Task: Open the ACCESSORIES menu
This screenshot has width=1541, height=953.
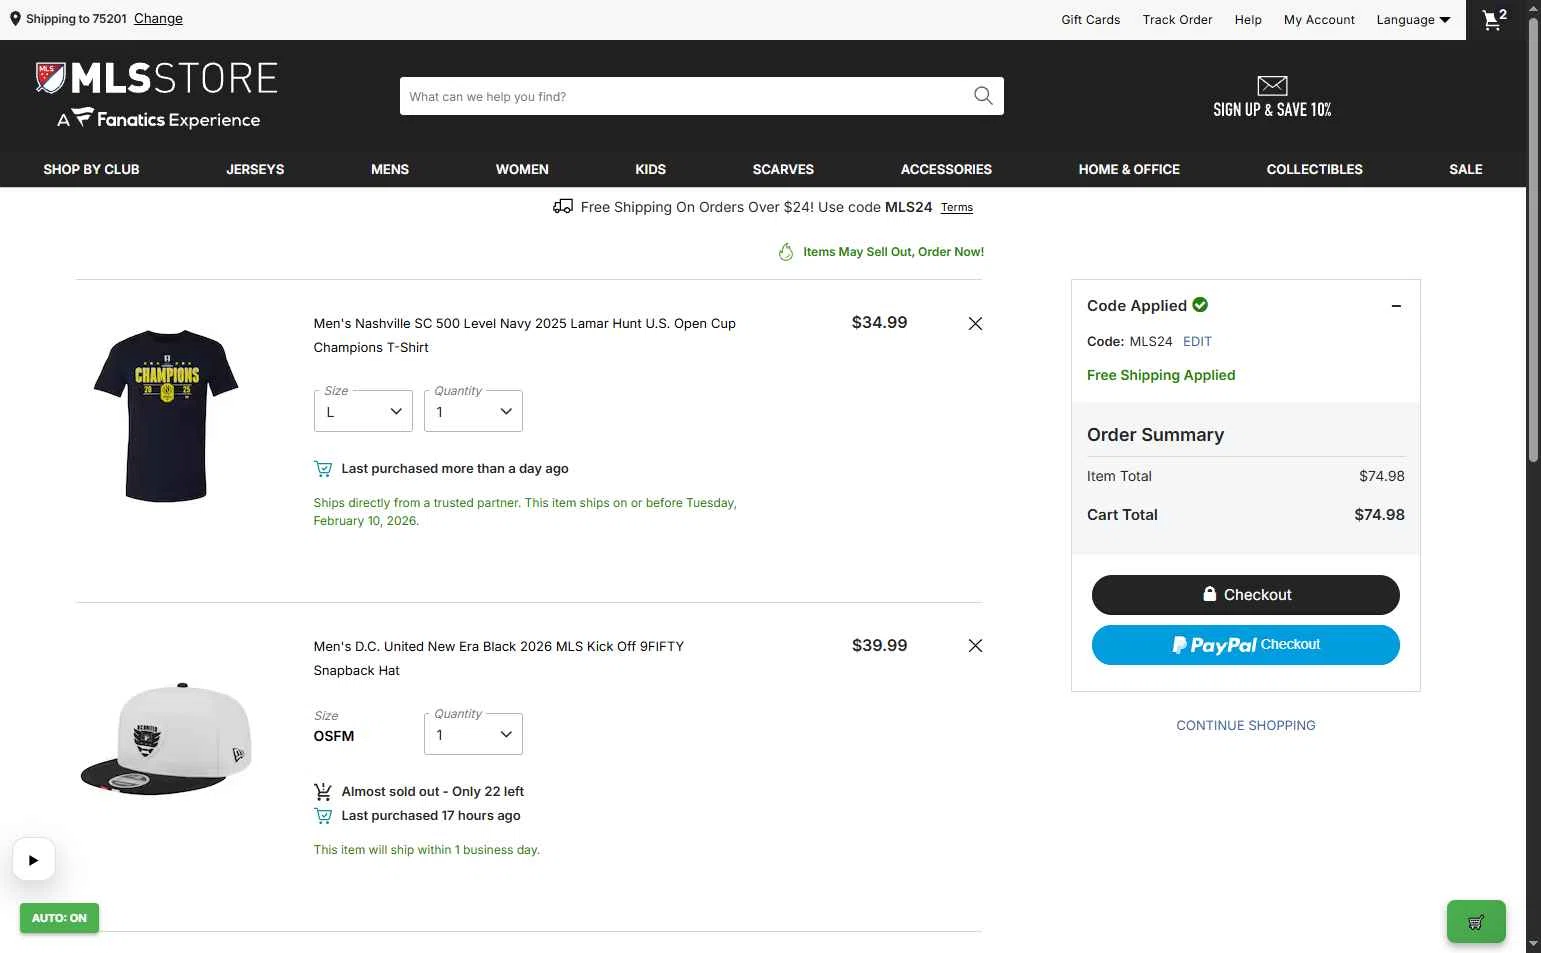Action: [x=946, y=169]
